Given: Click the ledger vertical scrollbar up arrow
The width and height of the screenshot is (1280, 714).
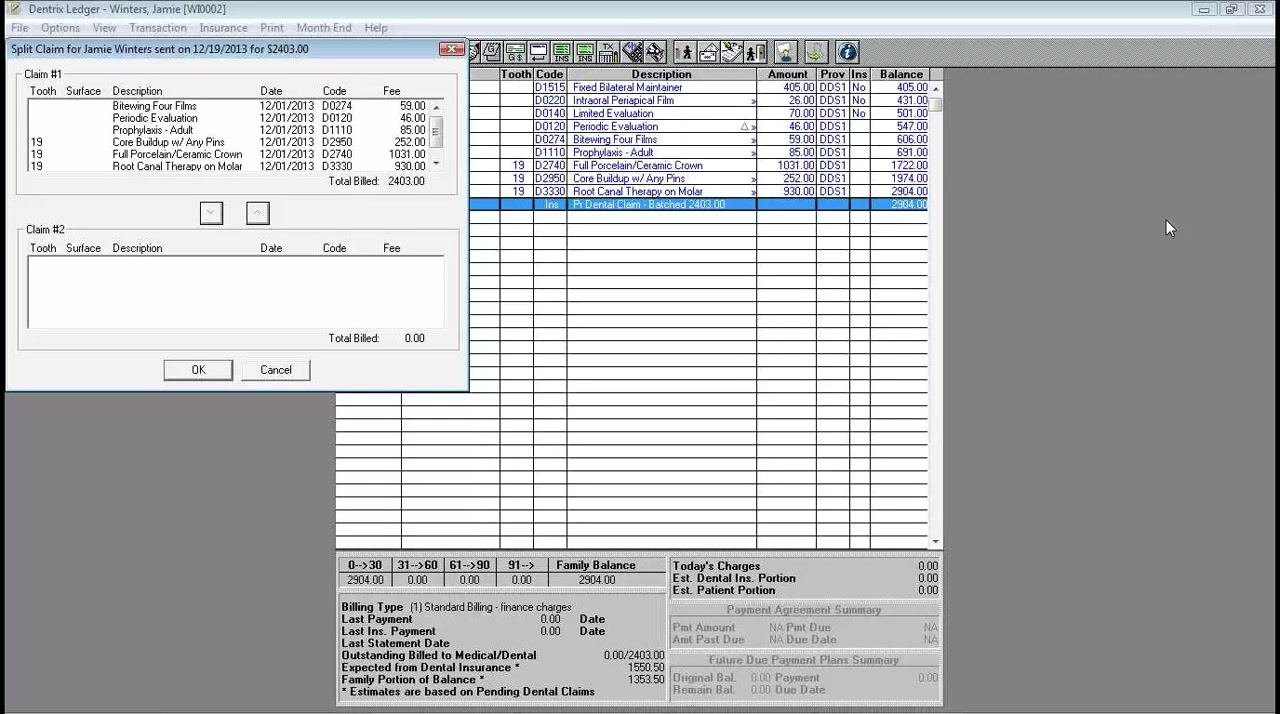Looking at the screenshot, I should point(936,89).
